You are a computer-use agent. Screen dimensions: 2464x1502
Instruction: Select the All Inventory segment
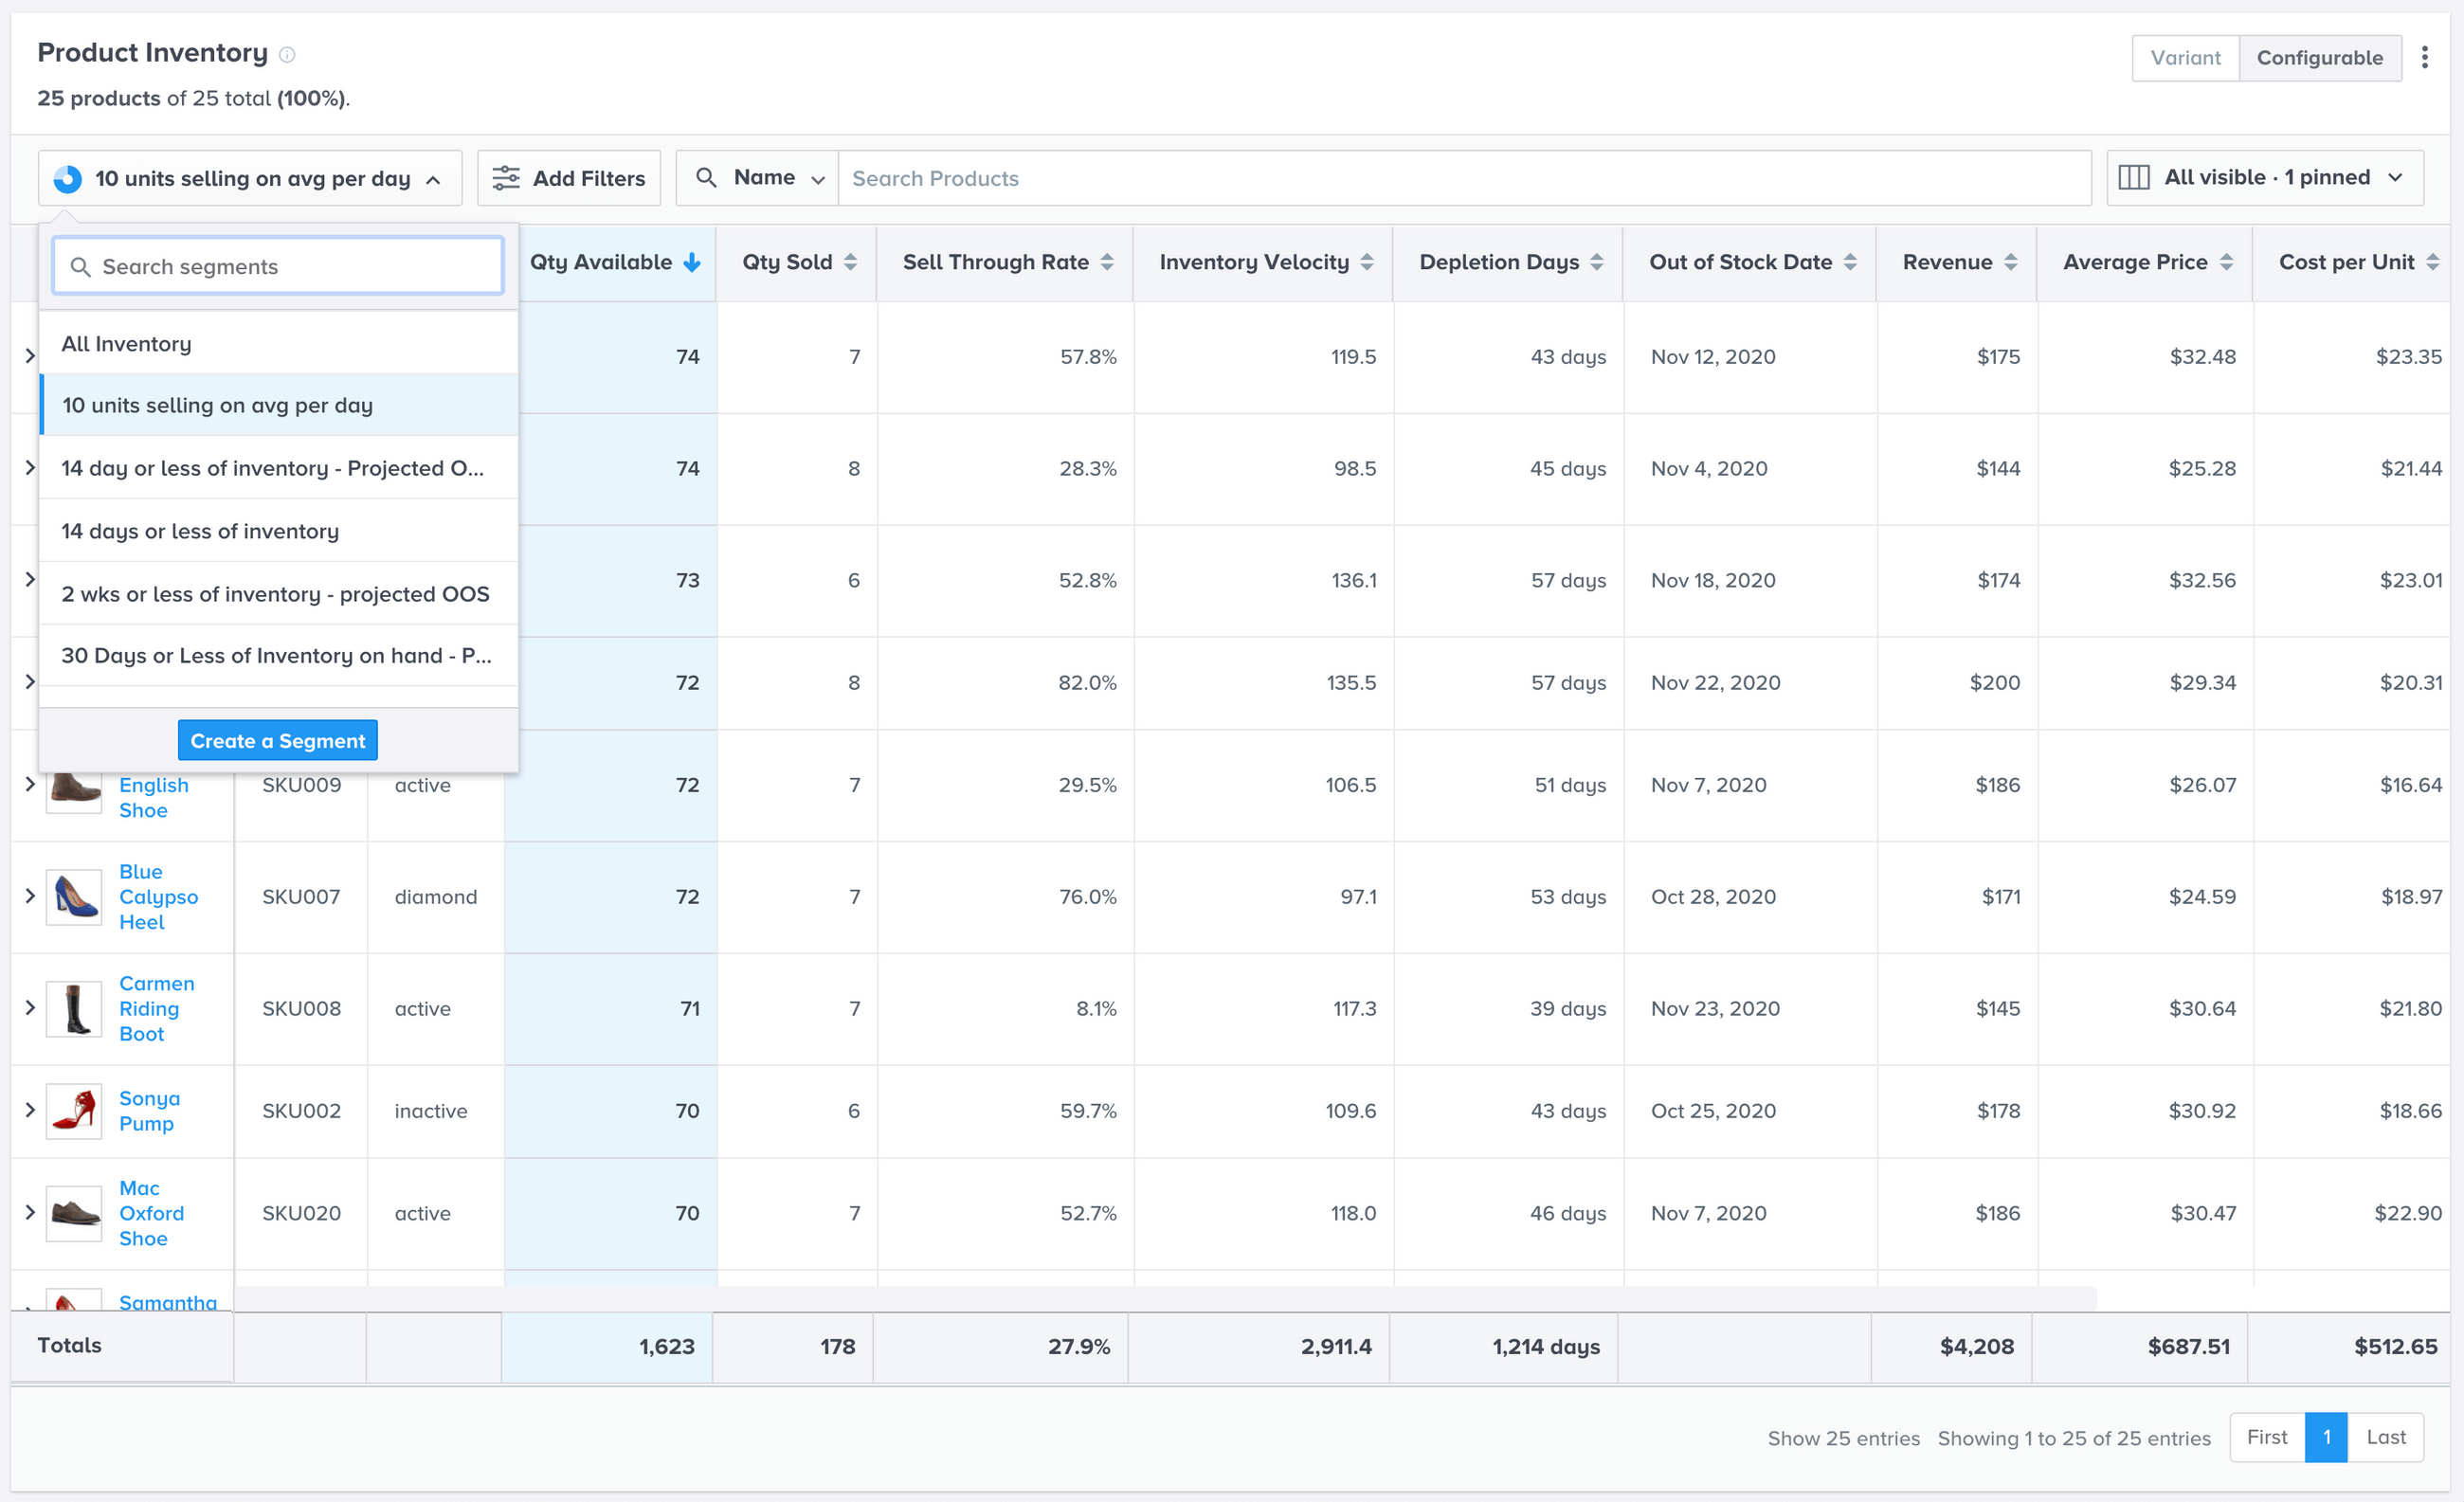click(126, 343)
